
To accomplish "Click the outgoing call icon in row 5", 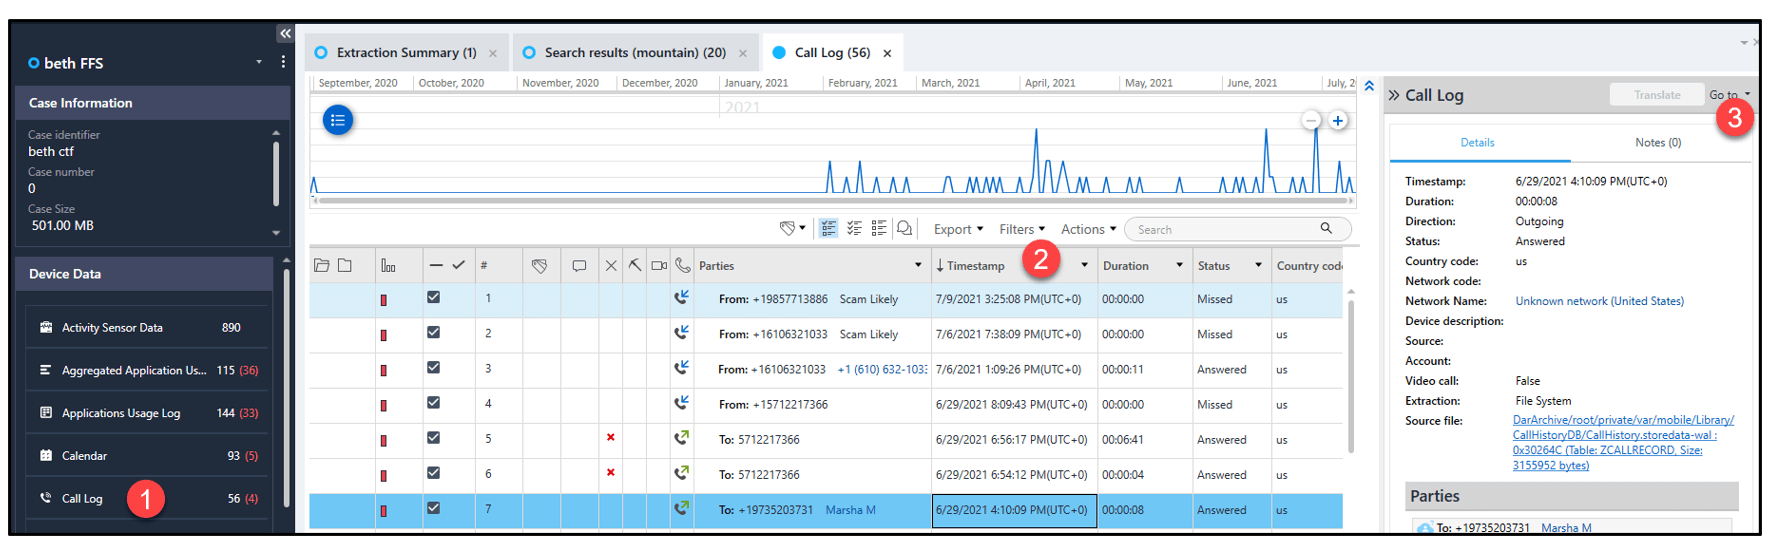I will 682,438.
